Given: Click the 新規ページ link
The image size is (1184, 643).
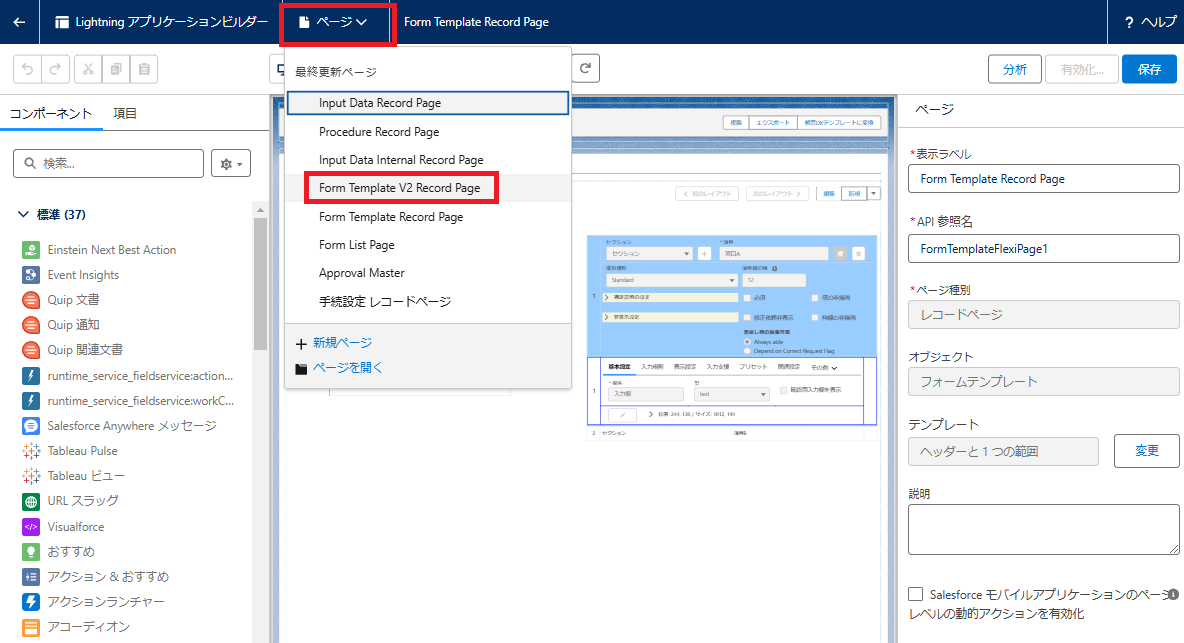Looking at the screenshot, I should tap(342, 343).
